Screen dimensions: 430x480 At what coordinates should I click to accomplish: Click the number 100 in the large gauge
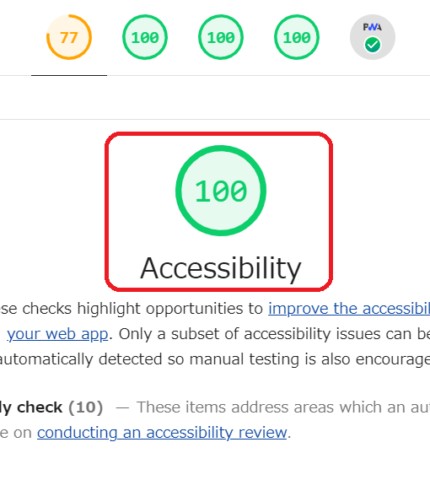tap(221, 191)
